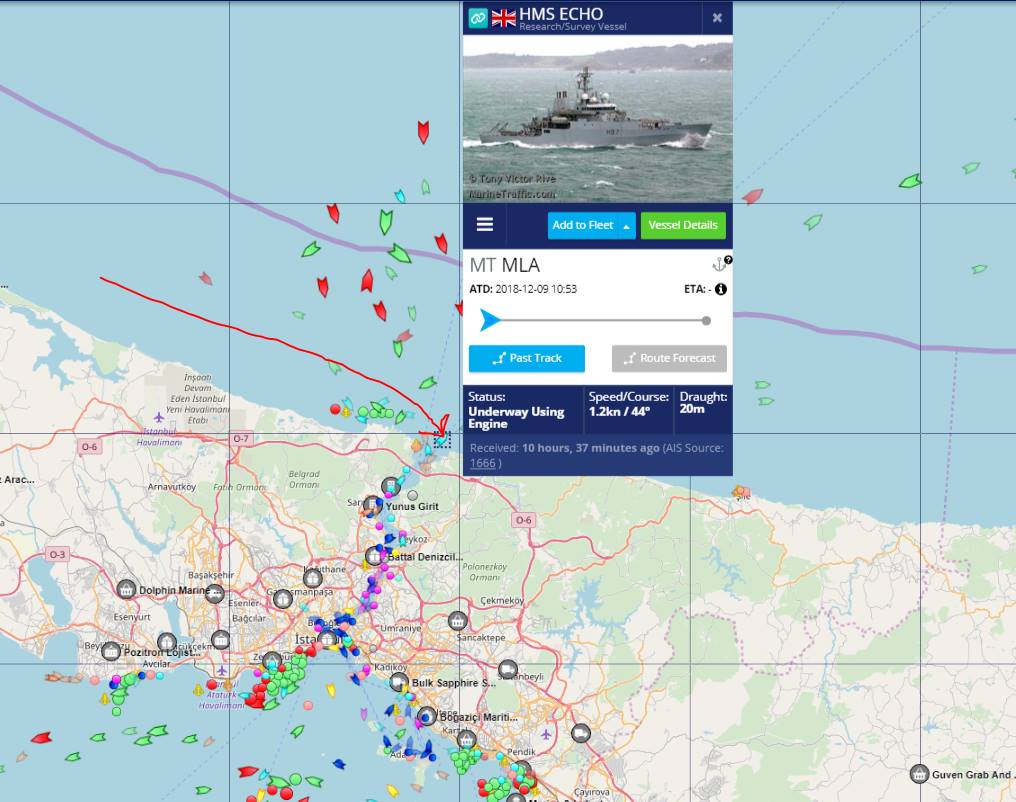Click the blue voyage progress arrow
Viewport: 1016px width, 802px height.
click(490, 320)
